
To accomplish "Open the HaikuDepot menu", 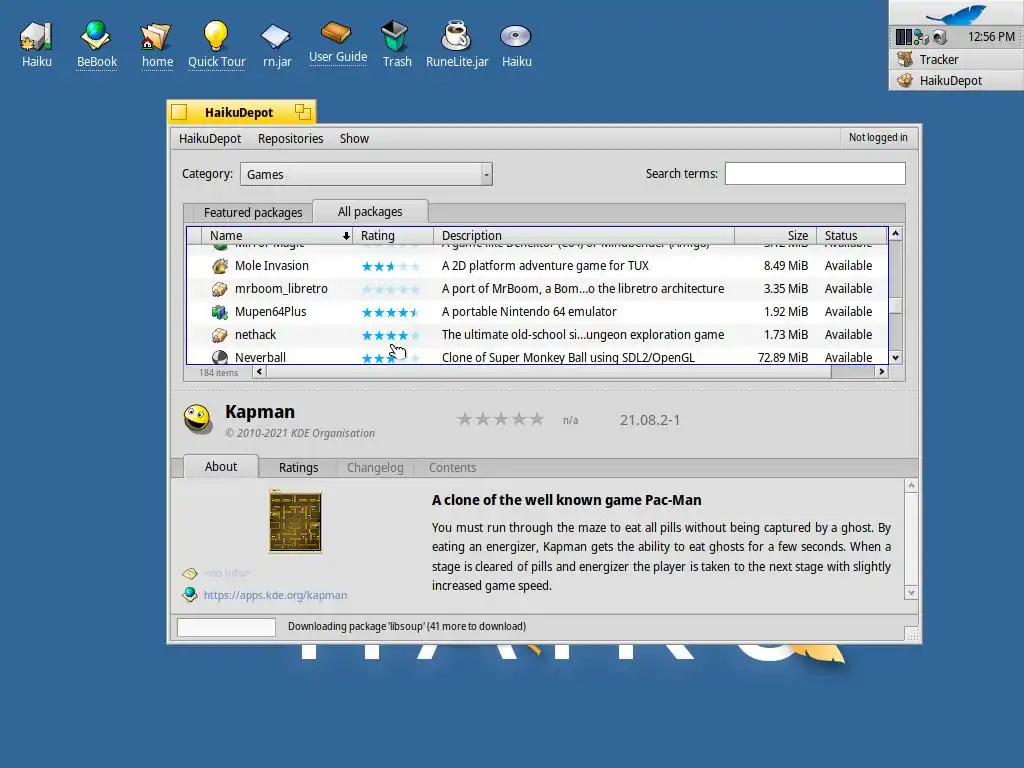I will [210, 138].
